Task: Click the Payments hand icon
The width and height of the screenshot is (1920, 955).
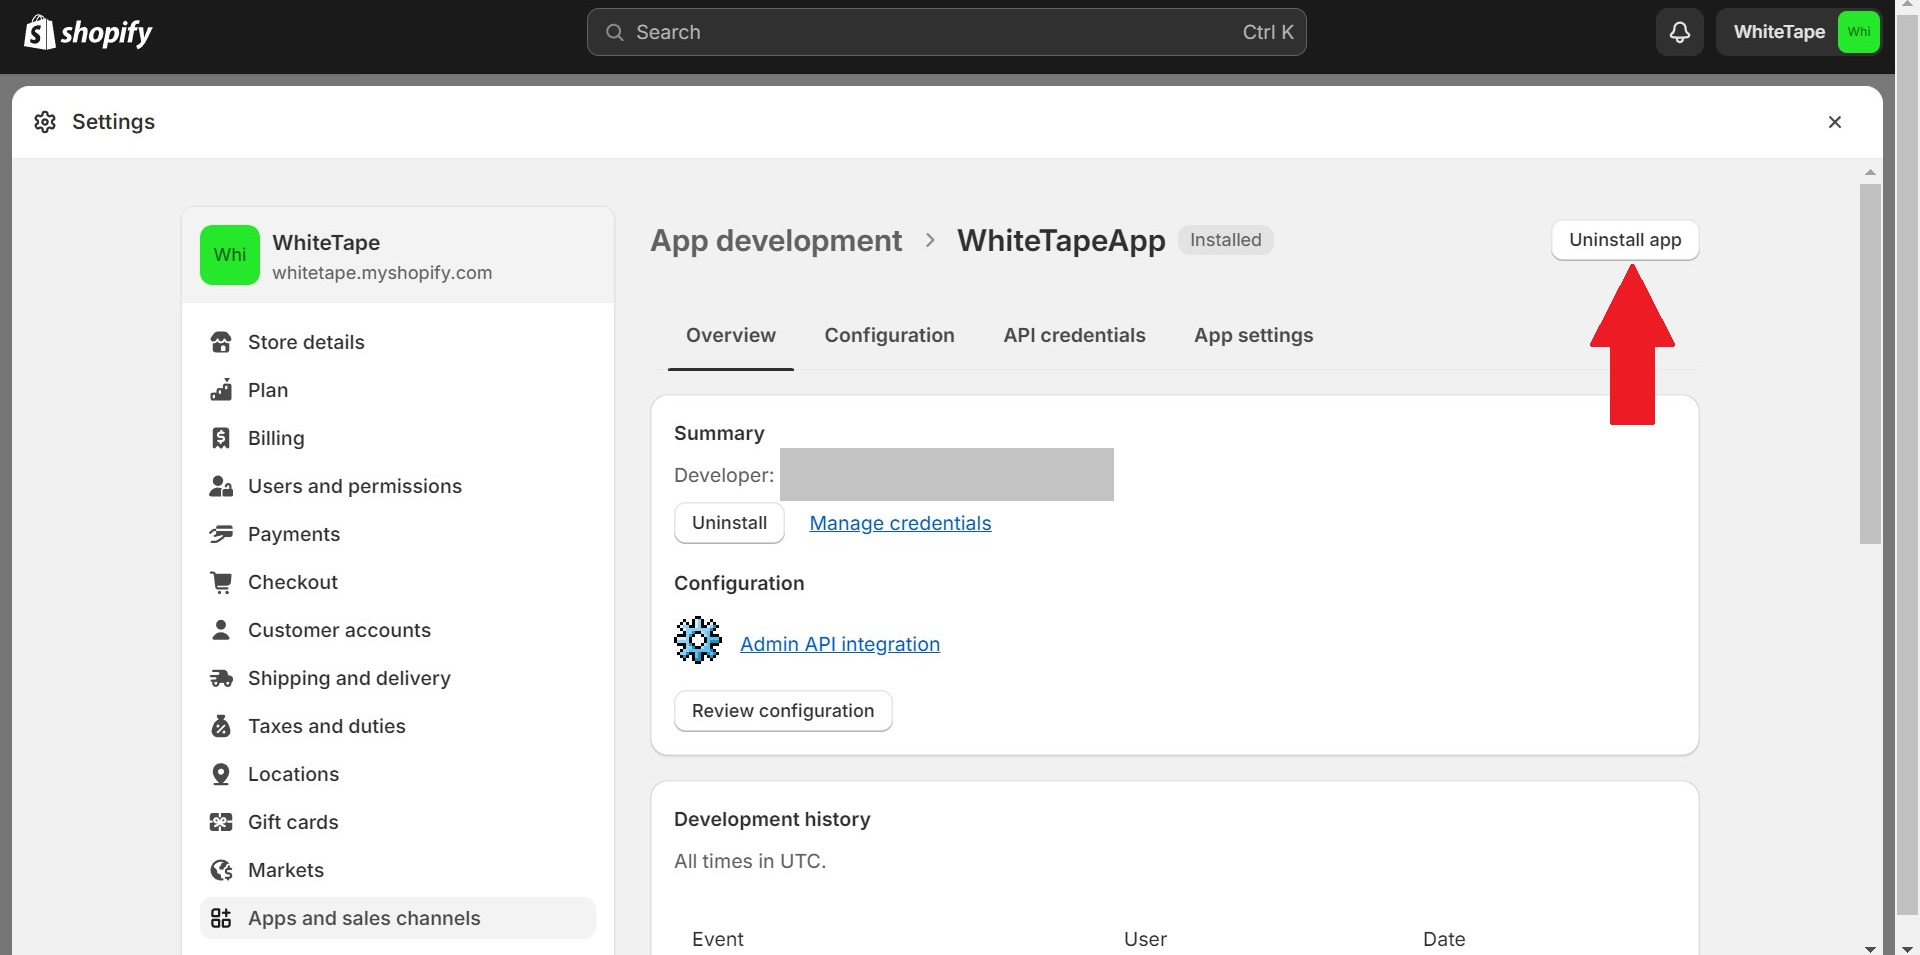Action: tap(221, 534)
